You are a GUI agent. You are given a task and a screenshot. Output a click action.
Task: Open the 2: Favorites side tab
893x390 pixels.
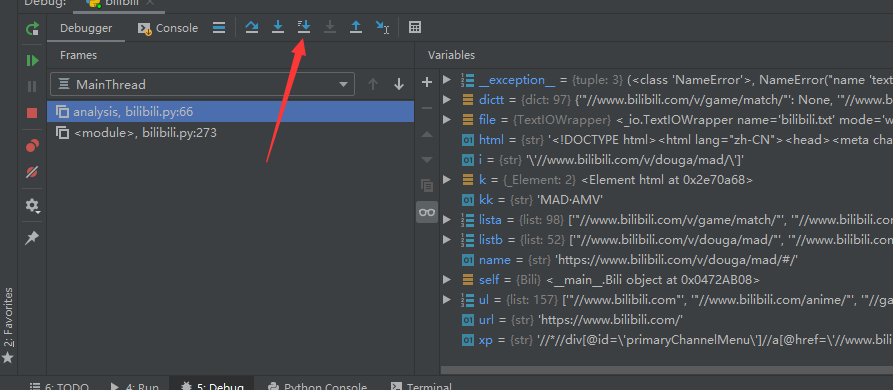pos(8,326)
